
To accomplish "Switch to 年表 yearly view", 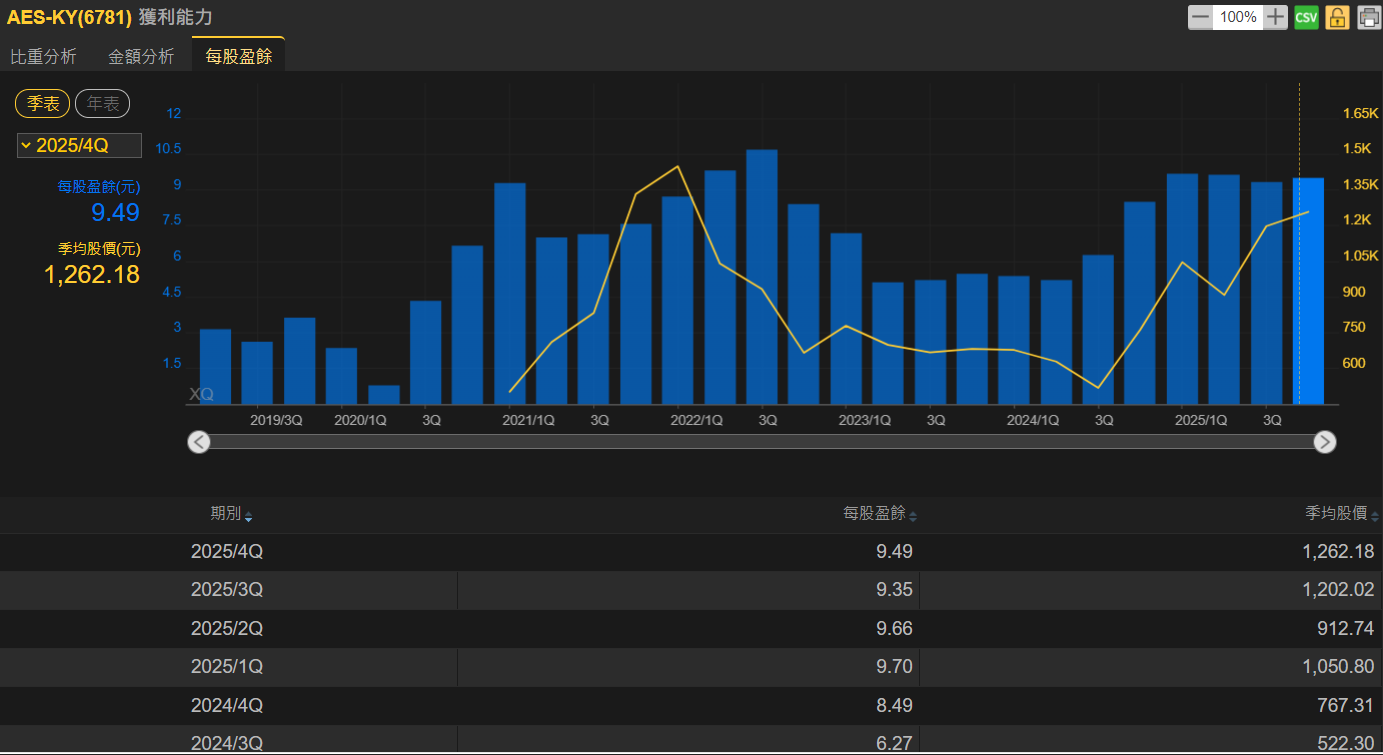I will pos(102,103).
